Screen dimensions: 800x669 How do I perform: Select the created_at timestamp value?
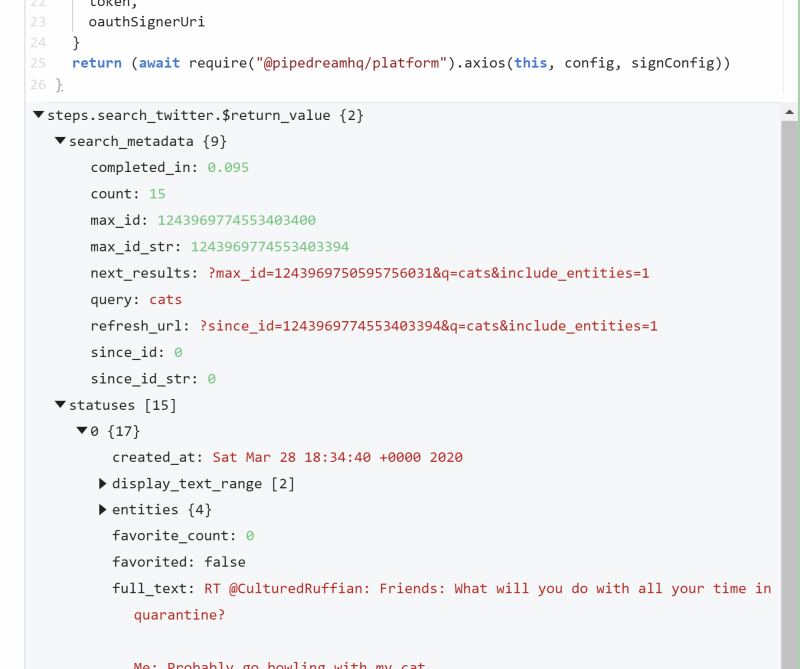[x=338, y=457]
